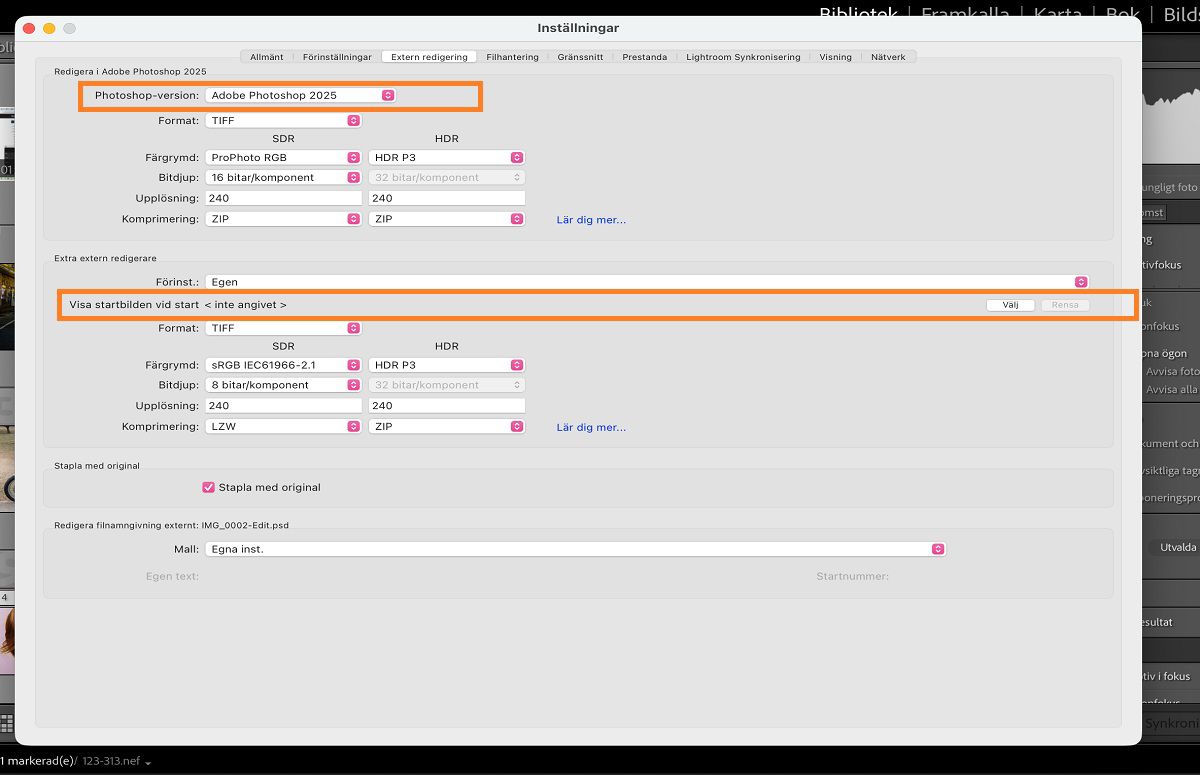Open the Förinst. Egen dropdown
This screenshot has height=775, width=1200.
click(646, 282)
